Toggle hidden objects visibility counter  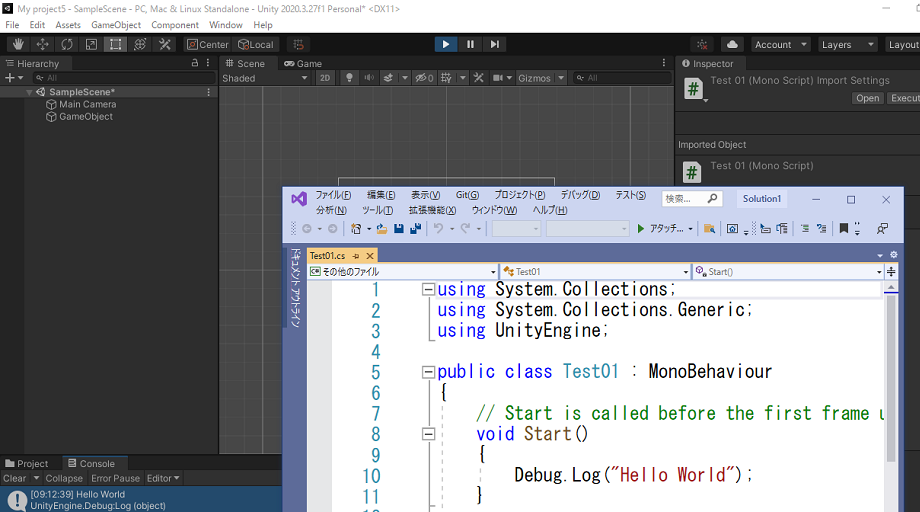(424, 78)
